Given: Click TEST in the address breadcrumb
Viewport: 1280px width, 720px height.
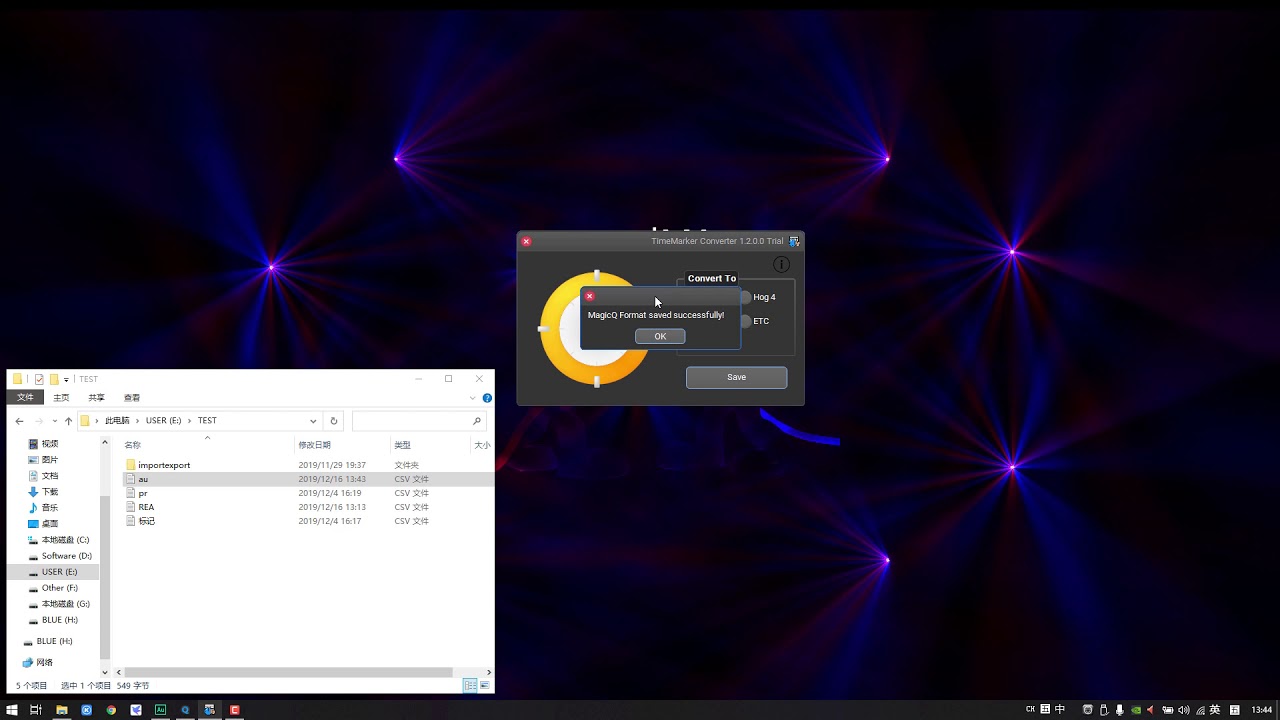Looking at the screenshot, I should [x=207, y=421].
